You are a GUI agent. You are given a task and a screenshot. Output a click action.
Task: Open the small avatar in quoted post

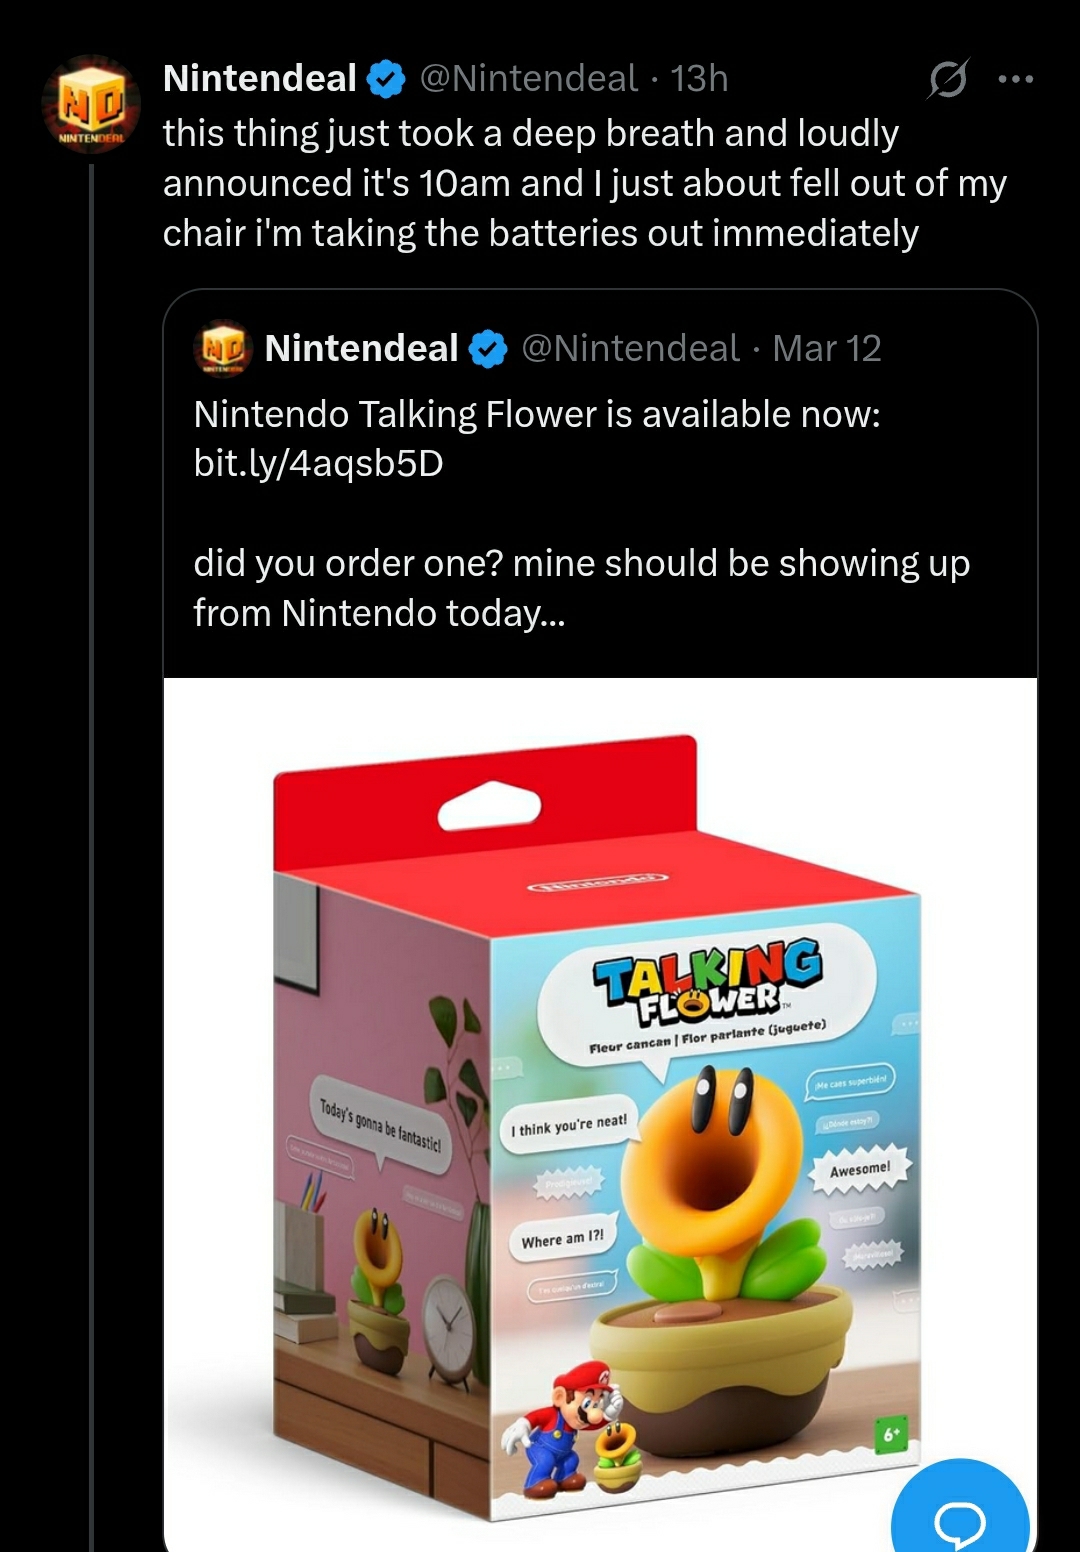click(x=223, y=348)
